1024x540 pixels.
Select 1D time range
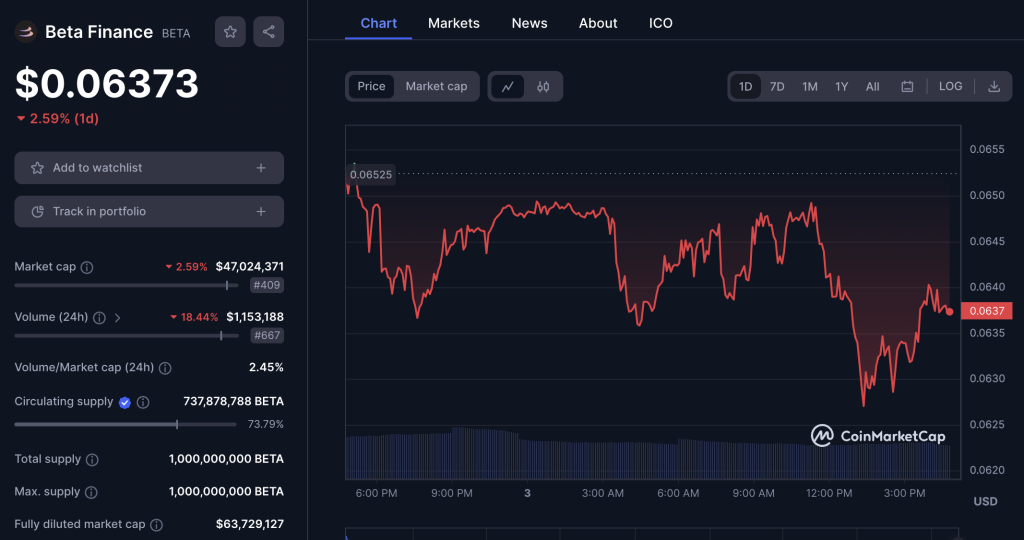(745, 86)
